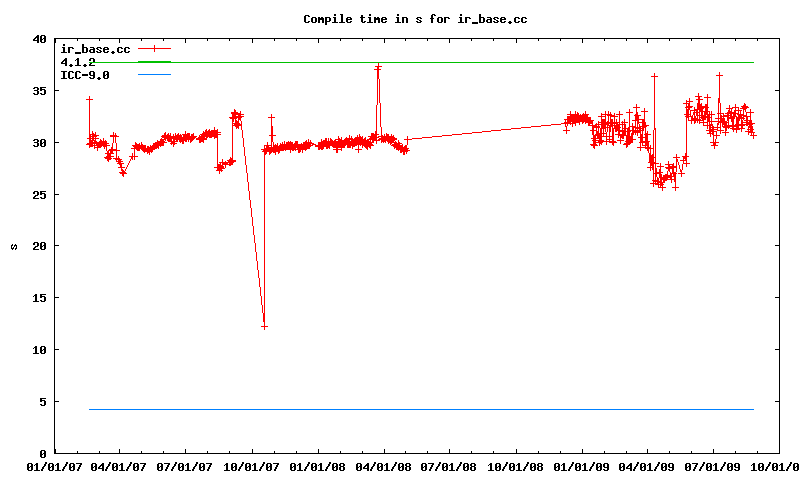Click the first data point at 34 seconds
800x480 pixels.
pyautogui.click(x=89, y=99)
